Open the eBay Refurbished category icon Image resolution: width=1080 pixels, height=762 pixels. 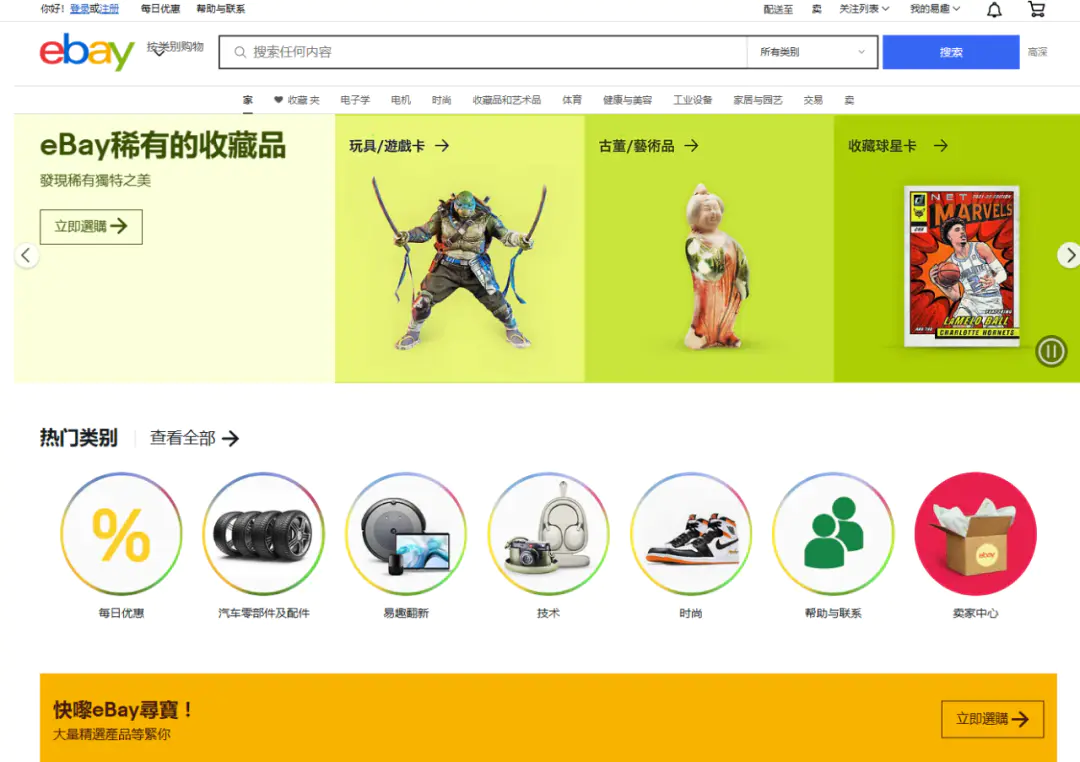click(405, 534)
